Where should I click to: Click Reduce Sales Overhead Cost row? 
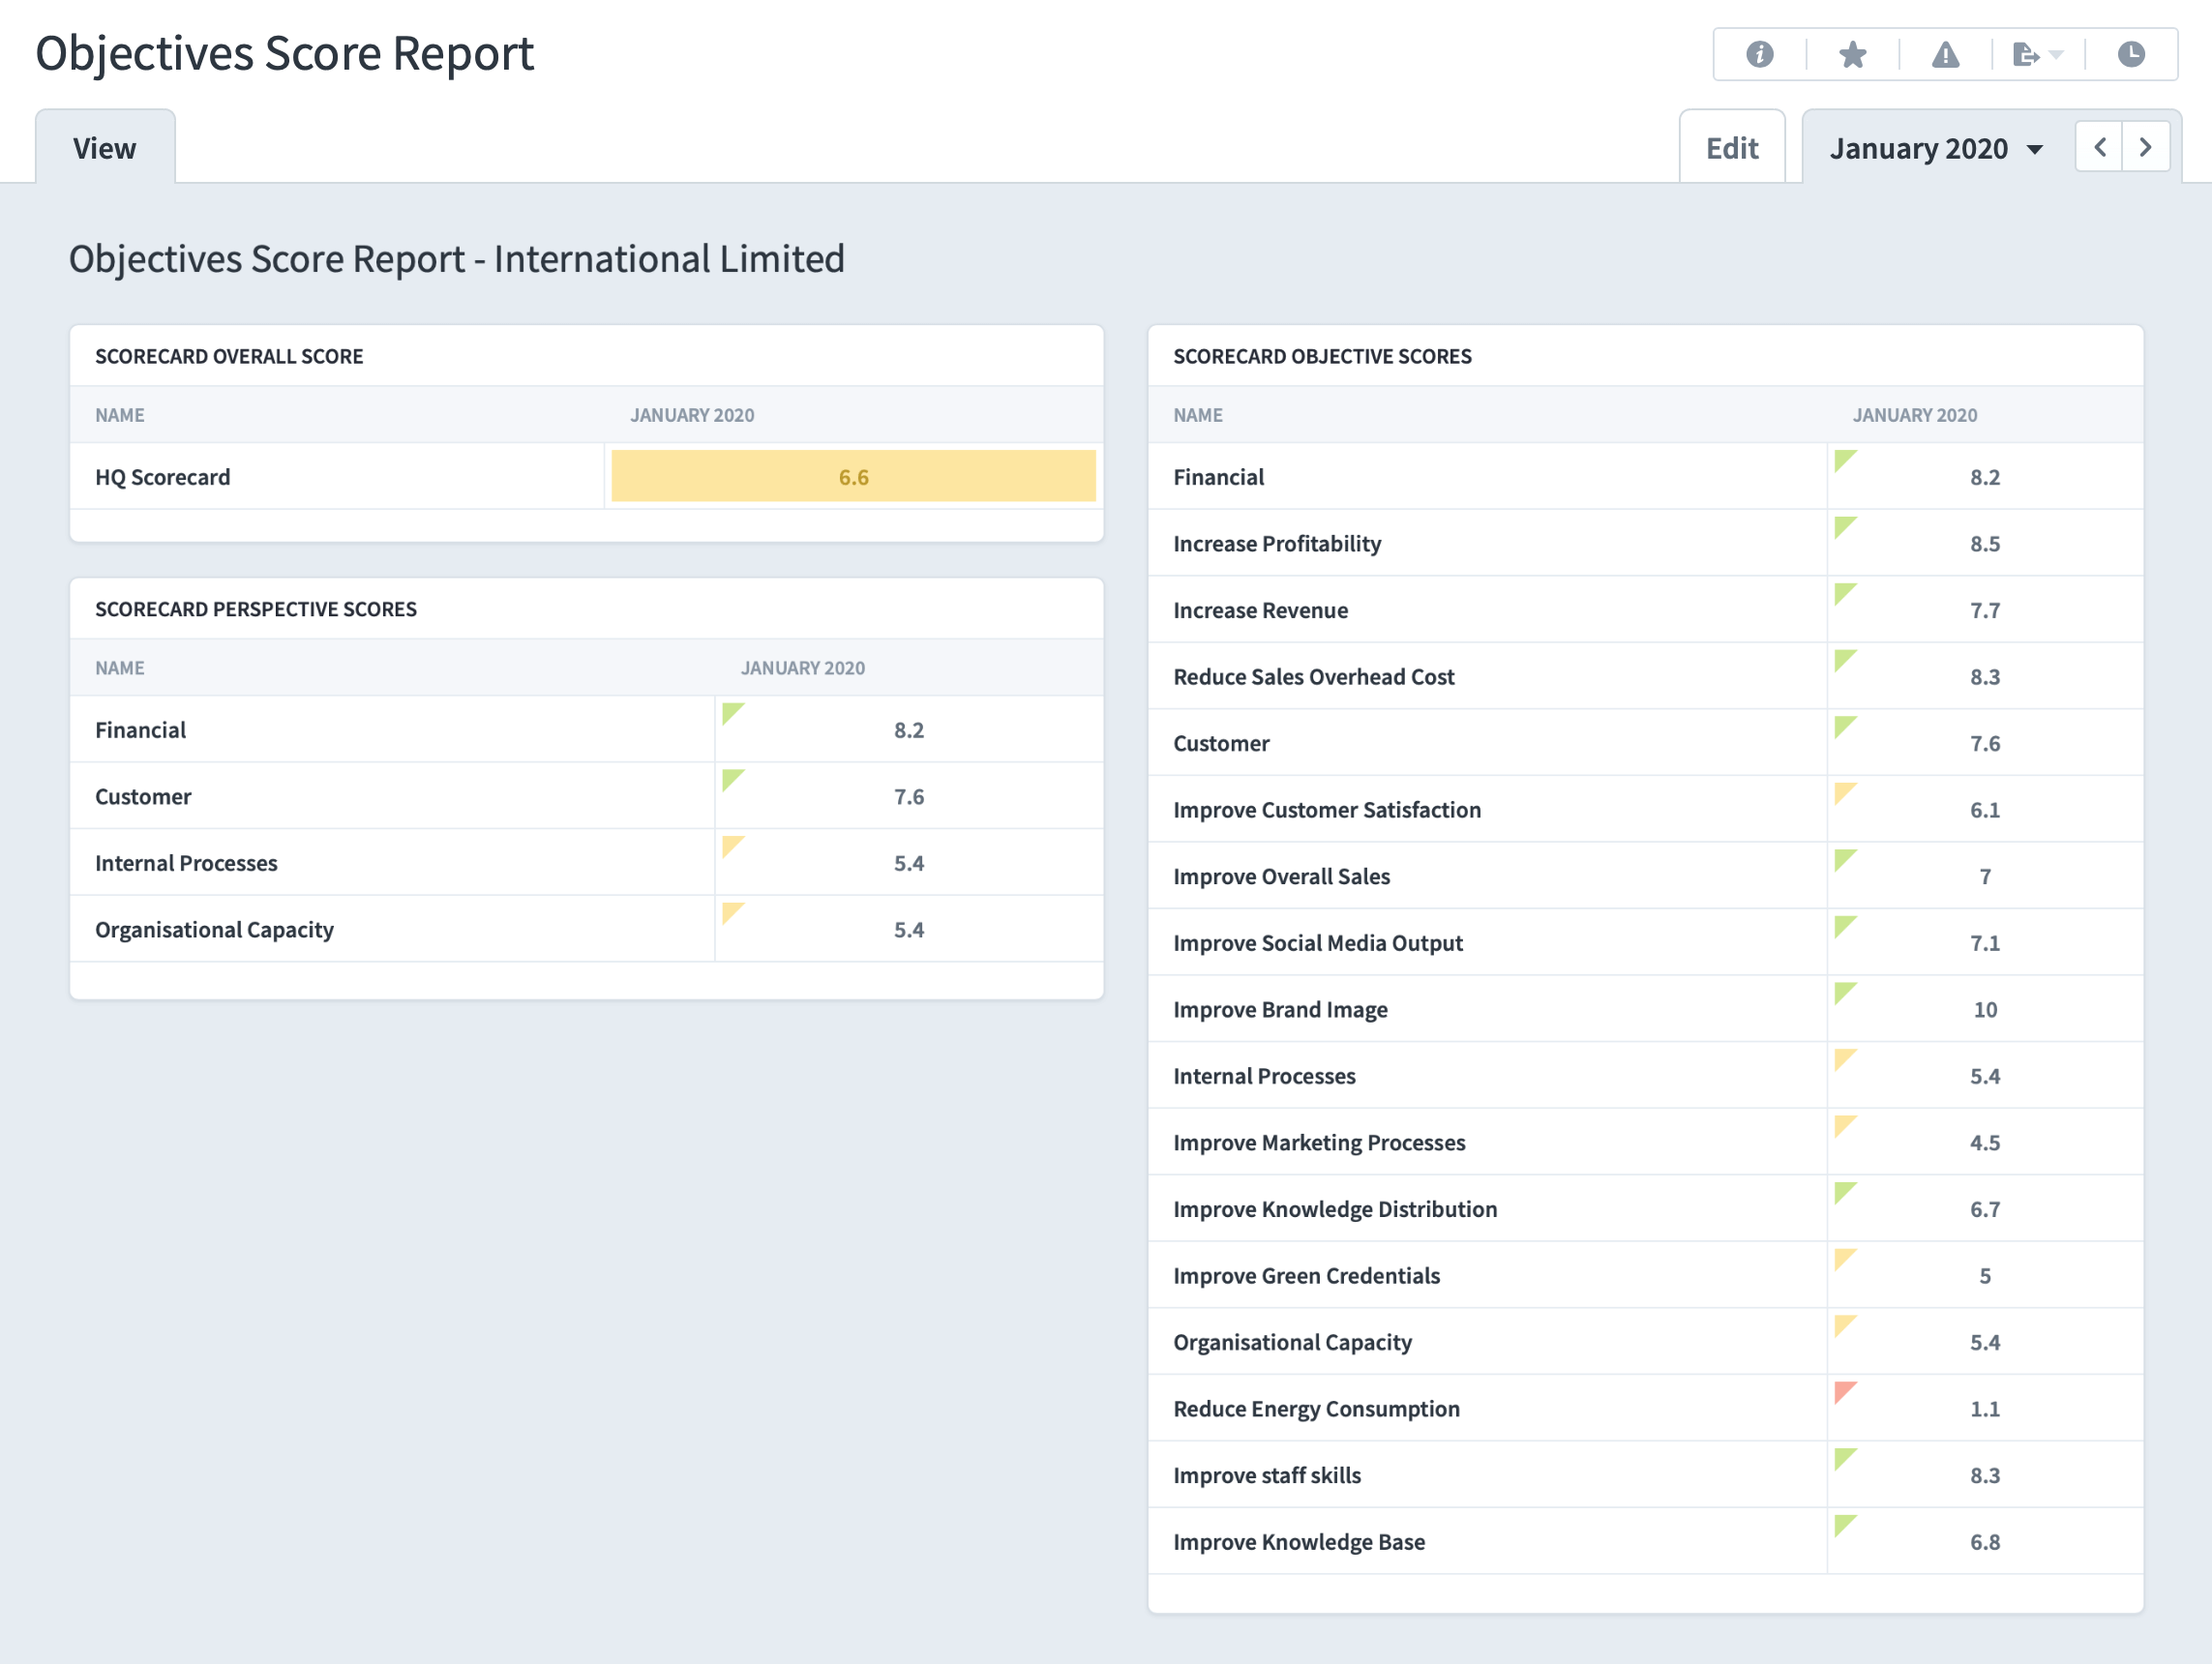[1645, 676]
